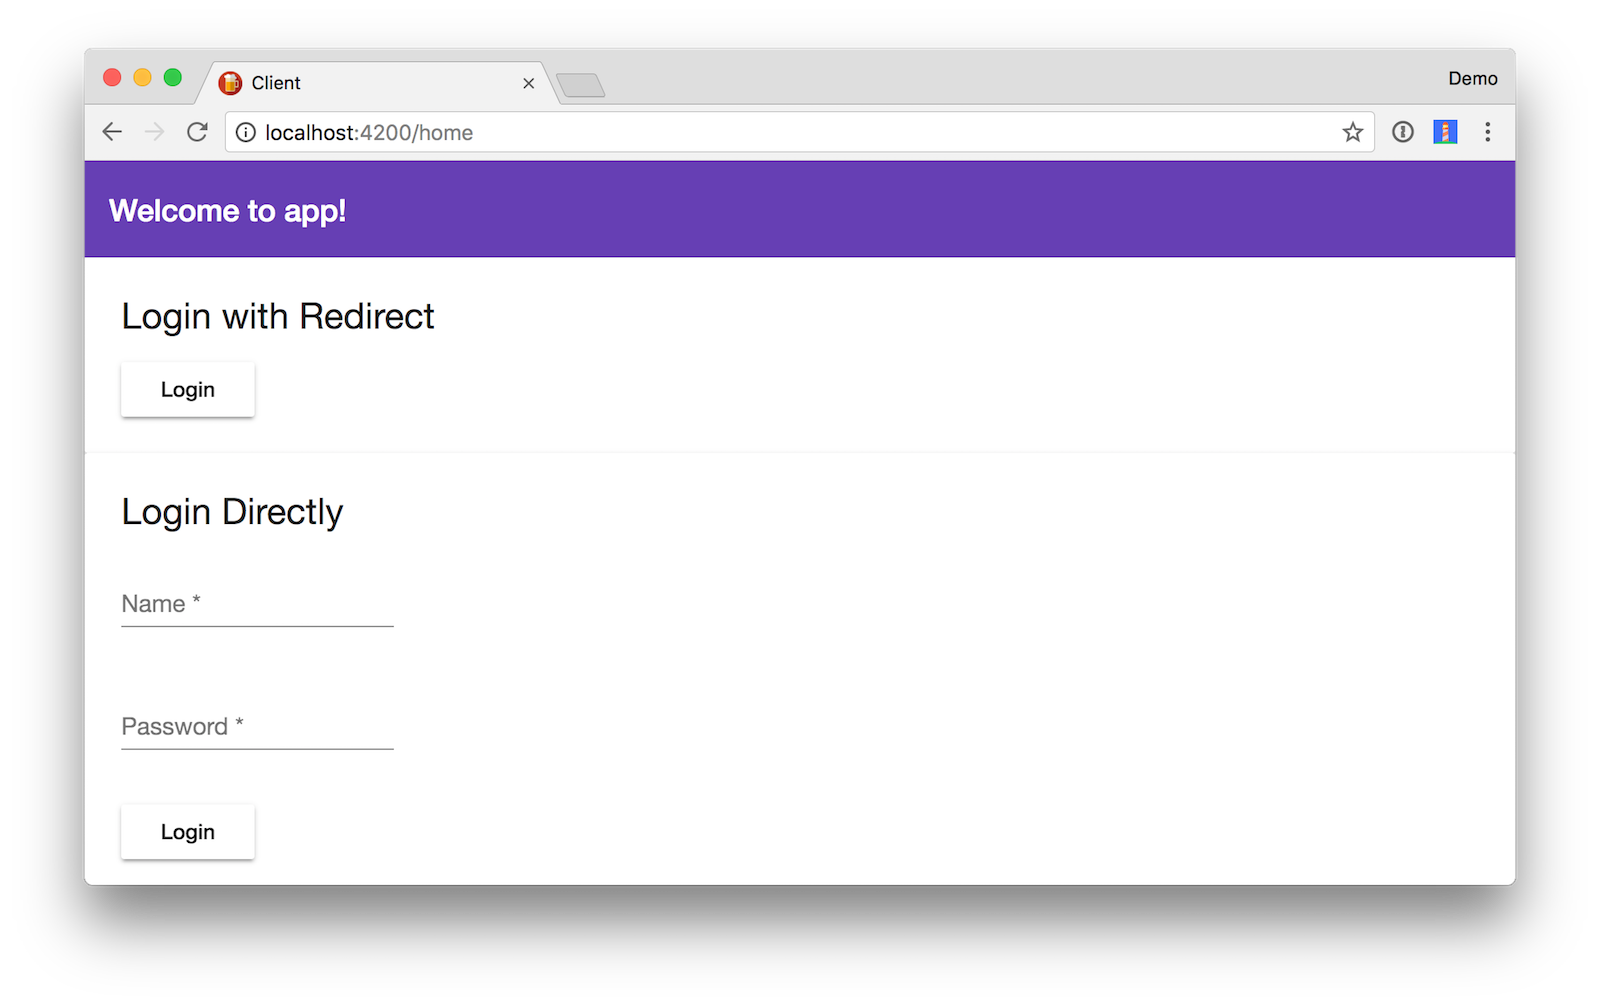Bookmark this page with the star
This screenshot has width=1600, height=1006.
[1352, 132]
